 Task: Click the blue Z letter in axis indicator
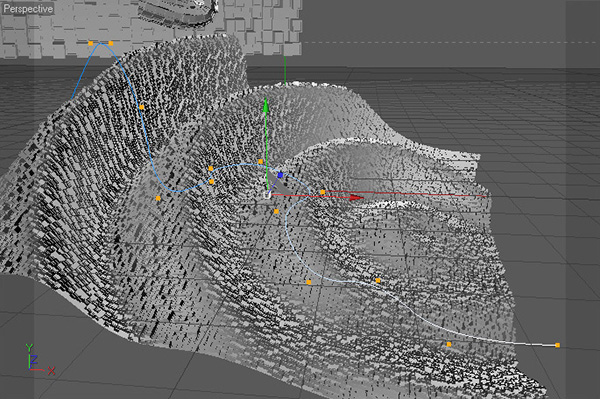[x=34, y=359]
